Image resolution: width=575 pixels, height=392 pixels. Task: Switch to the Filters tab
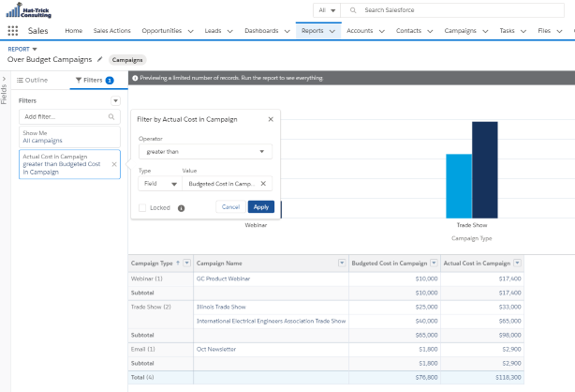point(95,80)
